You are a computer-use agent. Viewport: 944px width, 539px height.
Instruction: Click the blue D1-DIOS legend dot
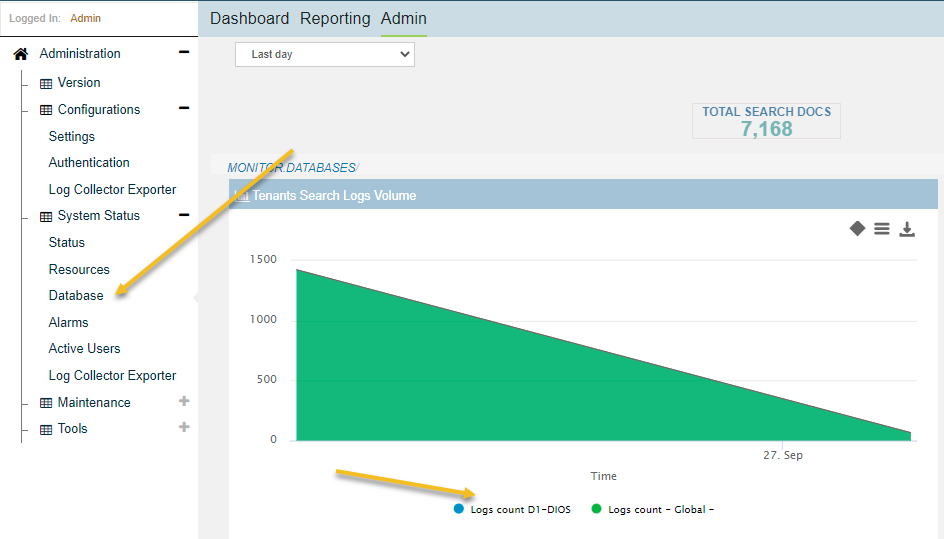coord(459,509)
